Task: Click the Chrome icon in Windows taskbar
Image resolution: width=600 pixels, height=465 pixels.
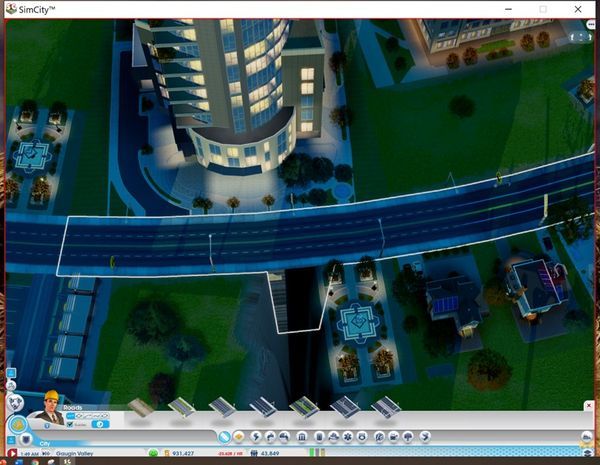Action: click(x=35, y=462)
